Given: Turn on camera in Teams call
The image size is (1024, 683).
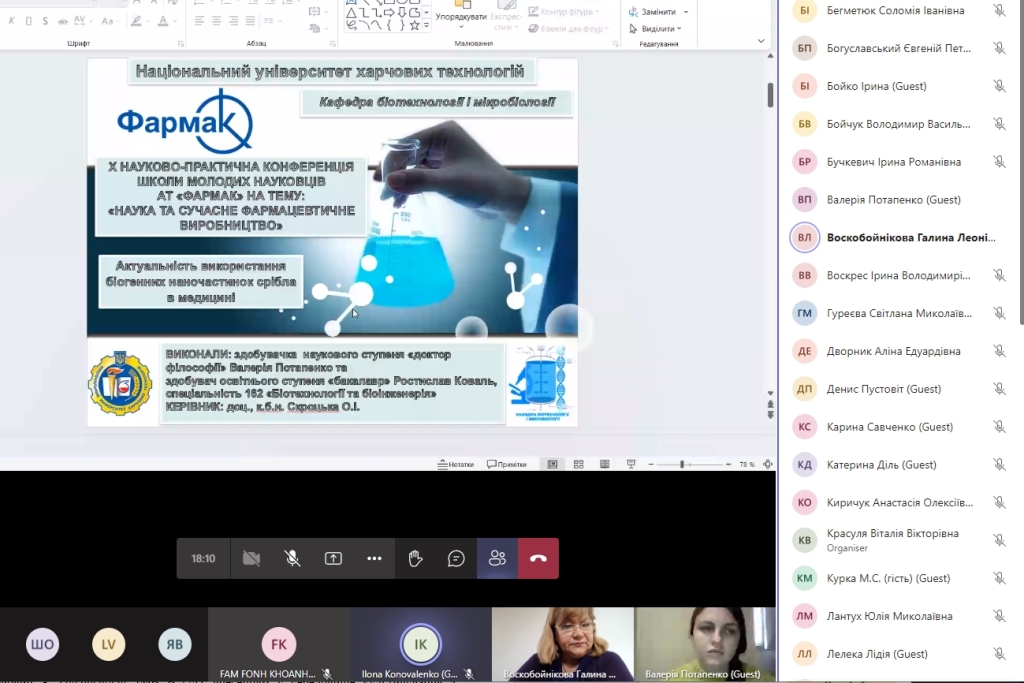Looking at the screenshot, I should point(251,558).
